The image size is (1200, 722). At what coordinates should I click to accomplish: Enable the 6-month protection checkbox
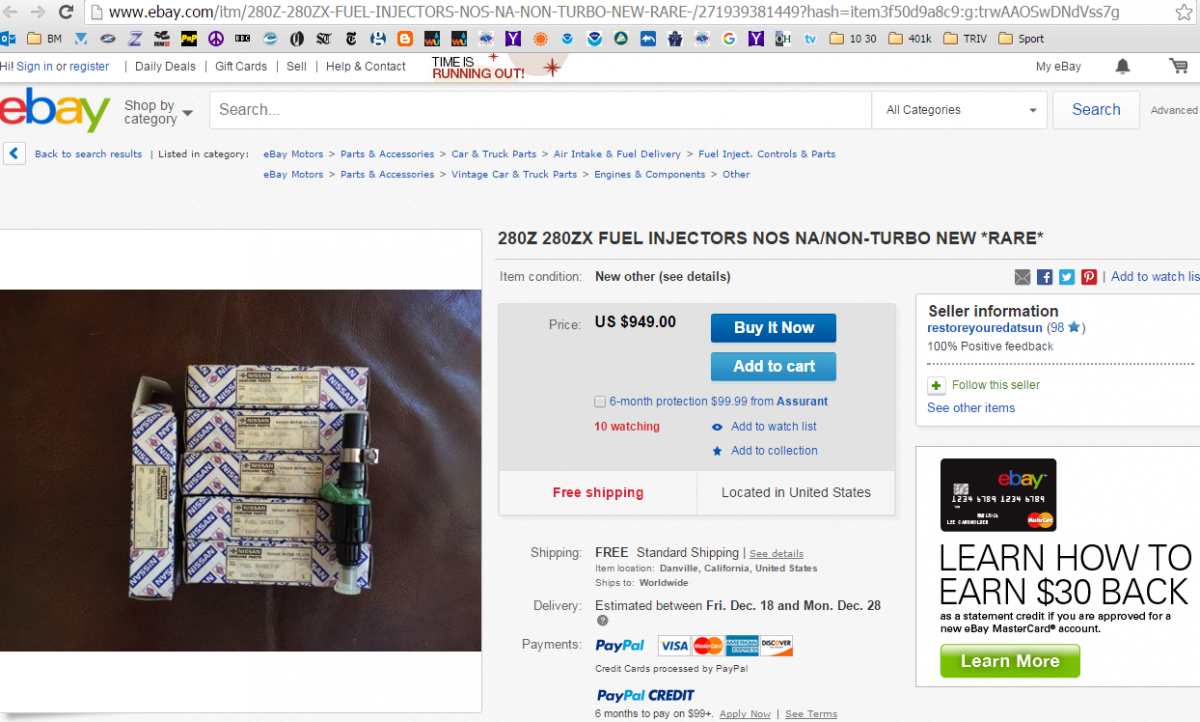600,402
